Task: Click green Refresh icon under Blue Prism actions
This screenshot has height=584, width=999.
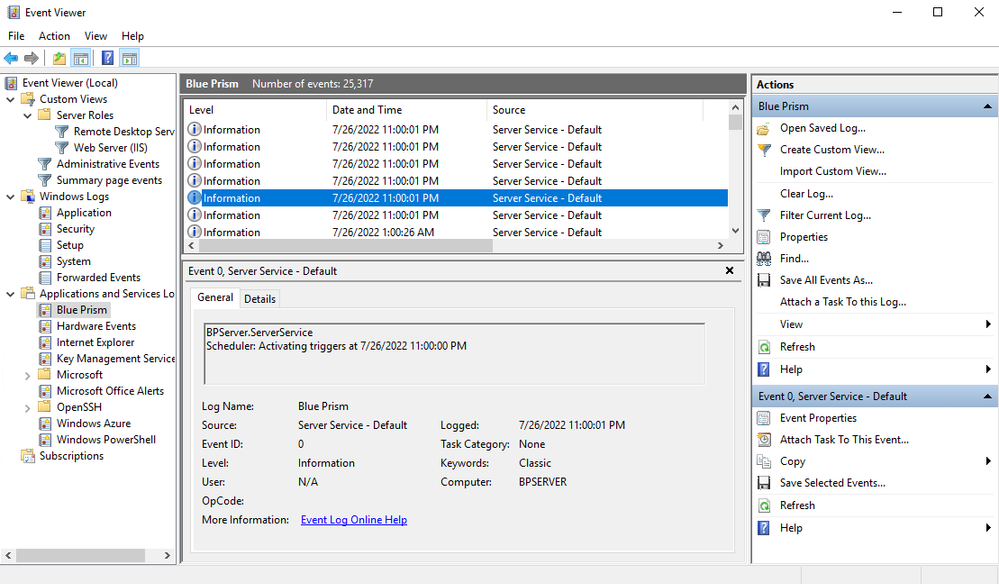Action: point(764,347)
